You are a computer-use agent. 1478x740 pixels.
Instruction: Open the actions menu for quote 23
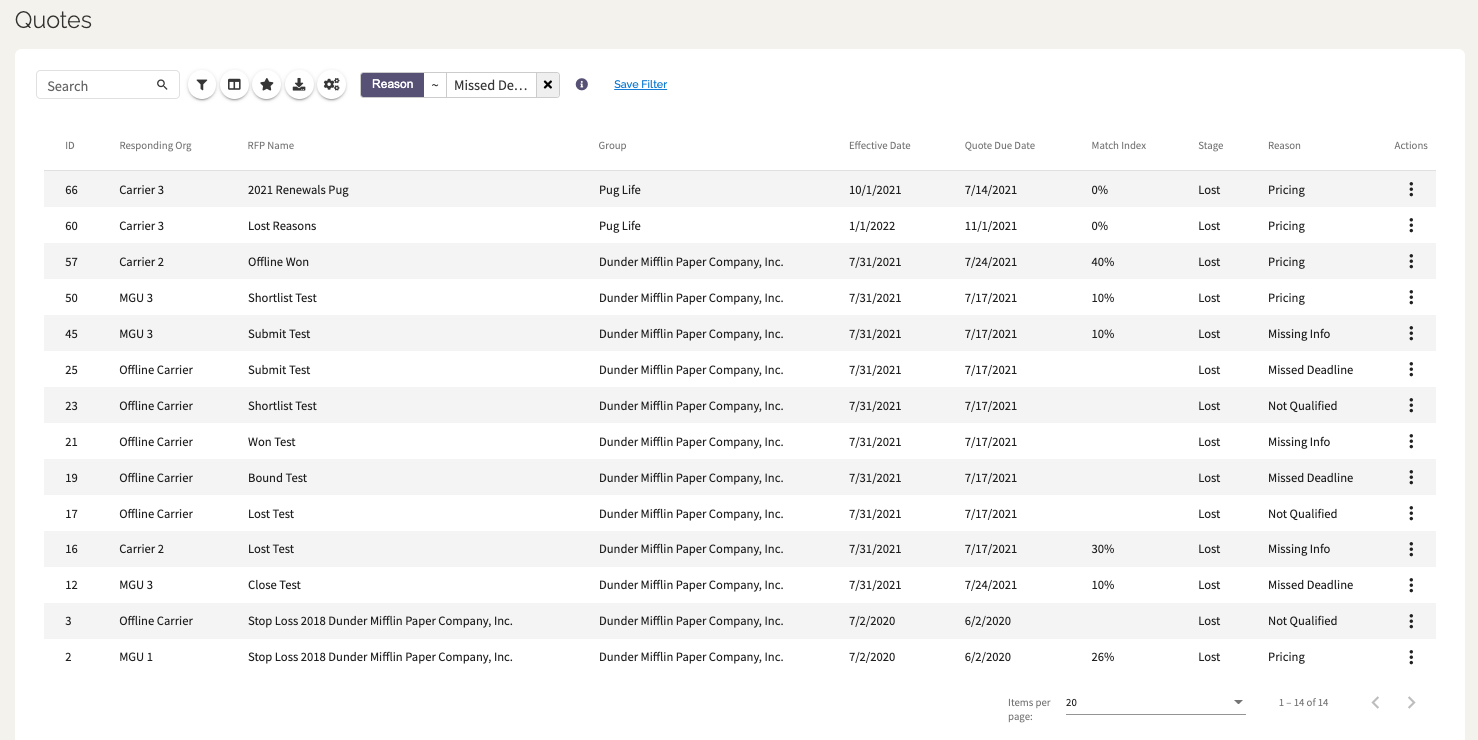[x=1411, y=406]
